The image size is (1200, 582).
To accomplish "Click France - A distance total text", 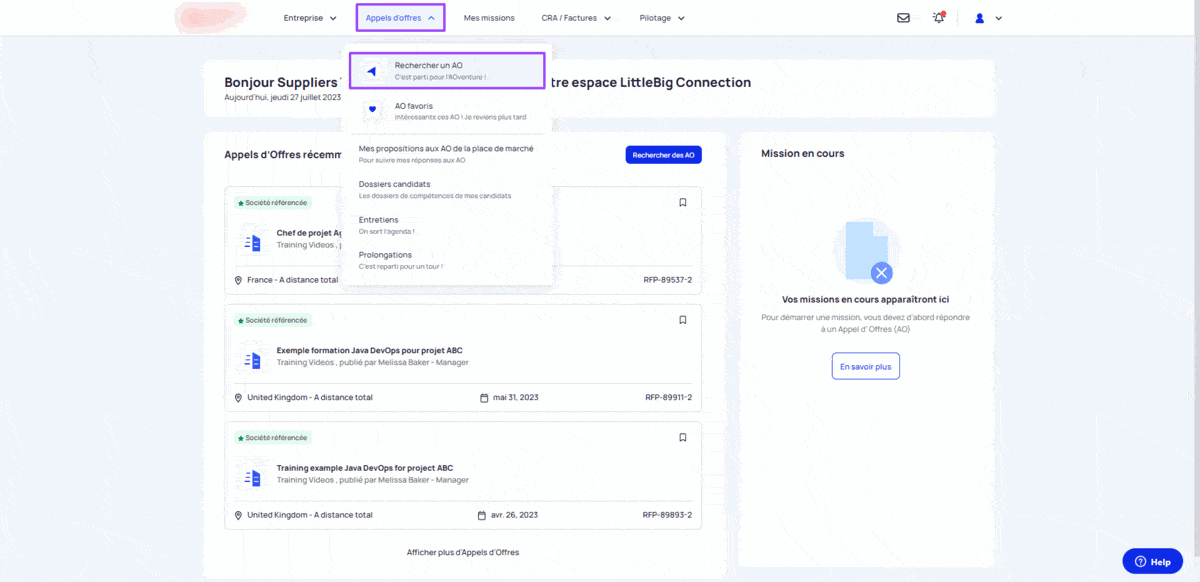I will click(x=292, y=280).
